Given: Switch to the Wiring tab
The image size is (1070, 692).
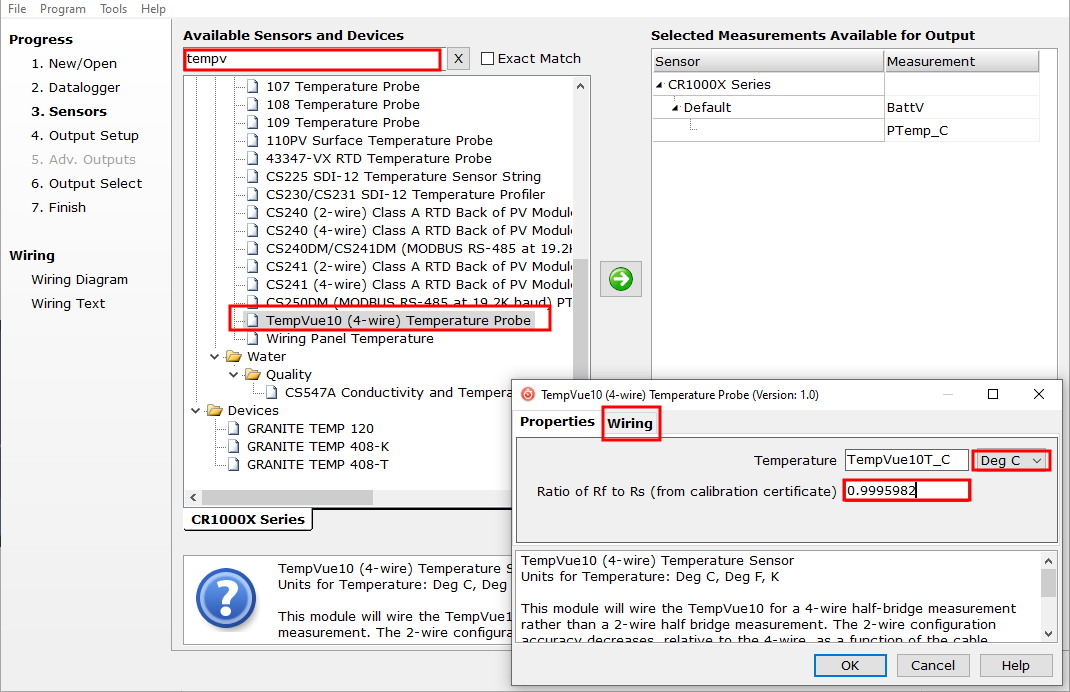Looking at the screenshot, I should tap(630, 423).
